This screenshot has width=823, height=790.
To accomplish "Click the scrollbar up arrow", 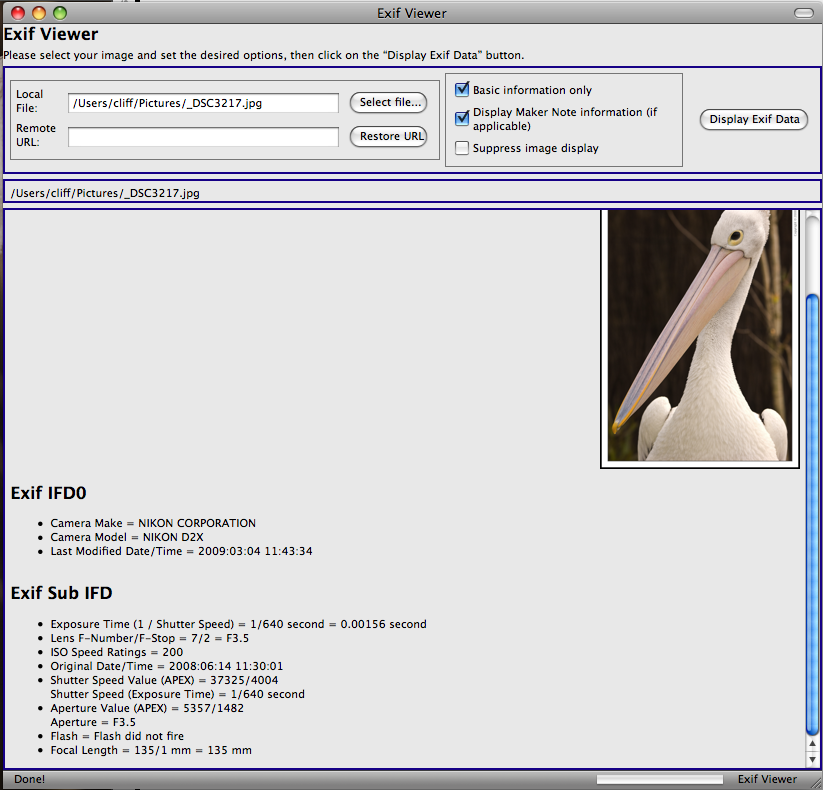I will 812,744.
